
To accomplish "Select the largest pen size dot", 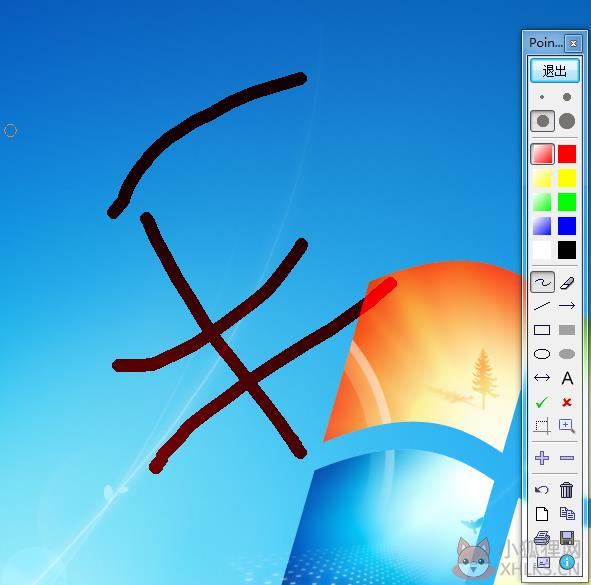I will coord(567,121).
